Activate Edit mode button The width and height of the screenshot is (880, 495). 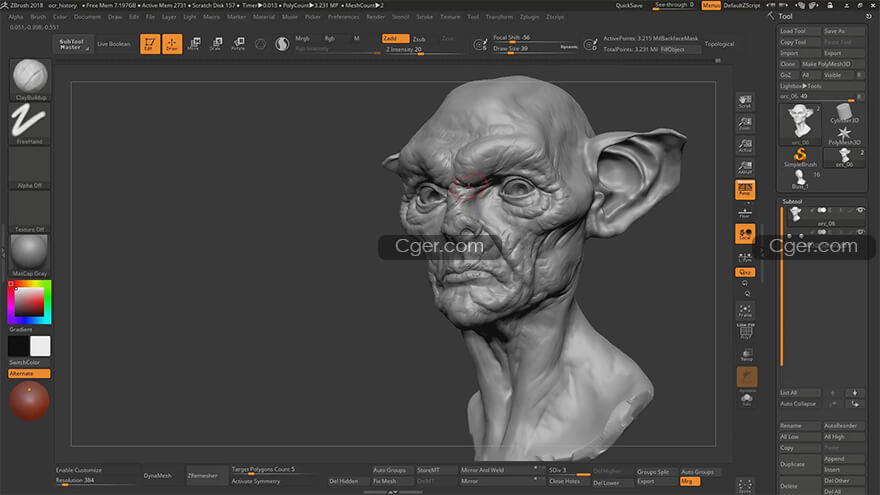pyautogui.click(x=150, y=44)
